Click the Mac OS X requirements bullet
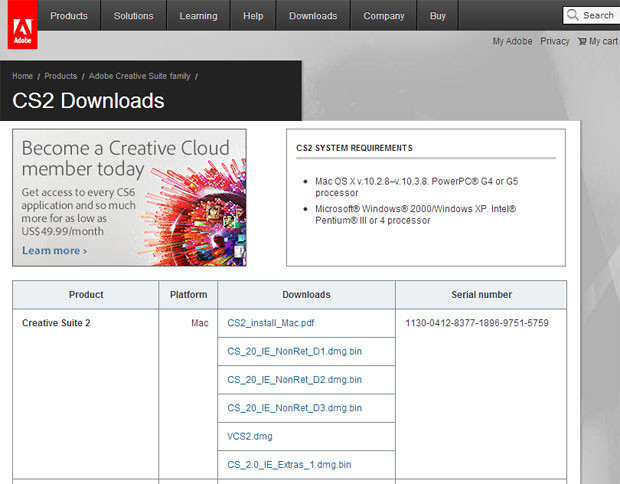This screenshot has width=620, height=484. pos(416,187)
